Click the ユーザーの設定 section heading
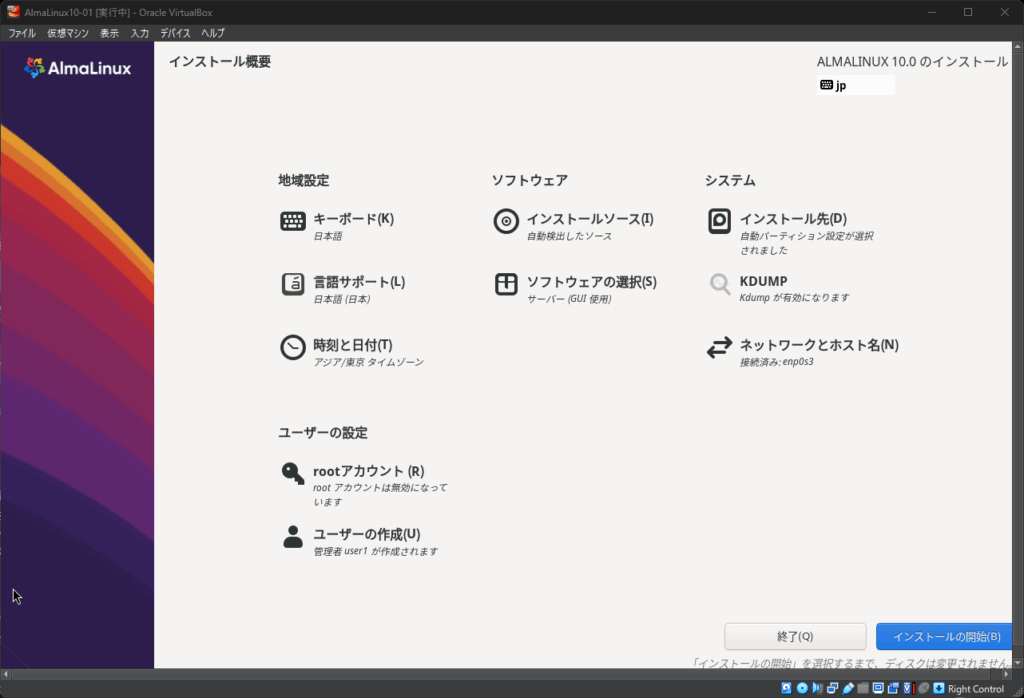 point(323,432)
